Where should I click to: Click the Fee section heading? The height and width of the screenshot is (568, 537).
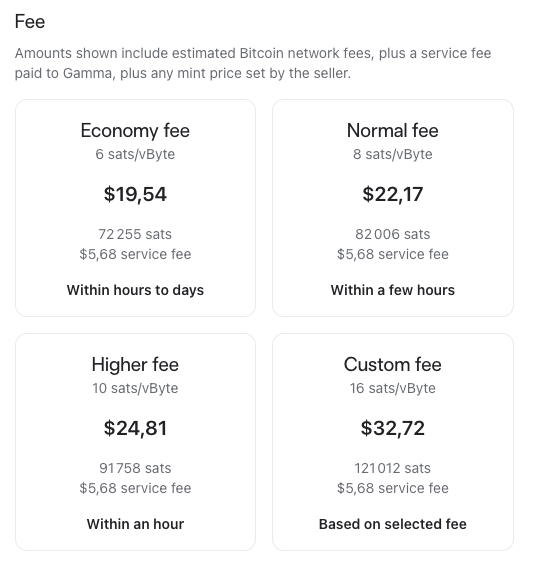click(x=30, y=22)
